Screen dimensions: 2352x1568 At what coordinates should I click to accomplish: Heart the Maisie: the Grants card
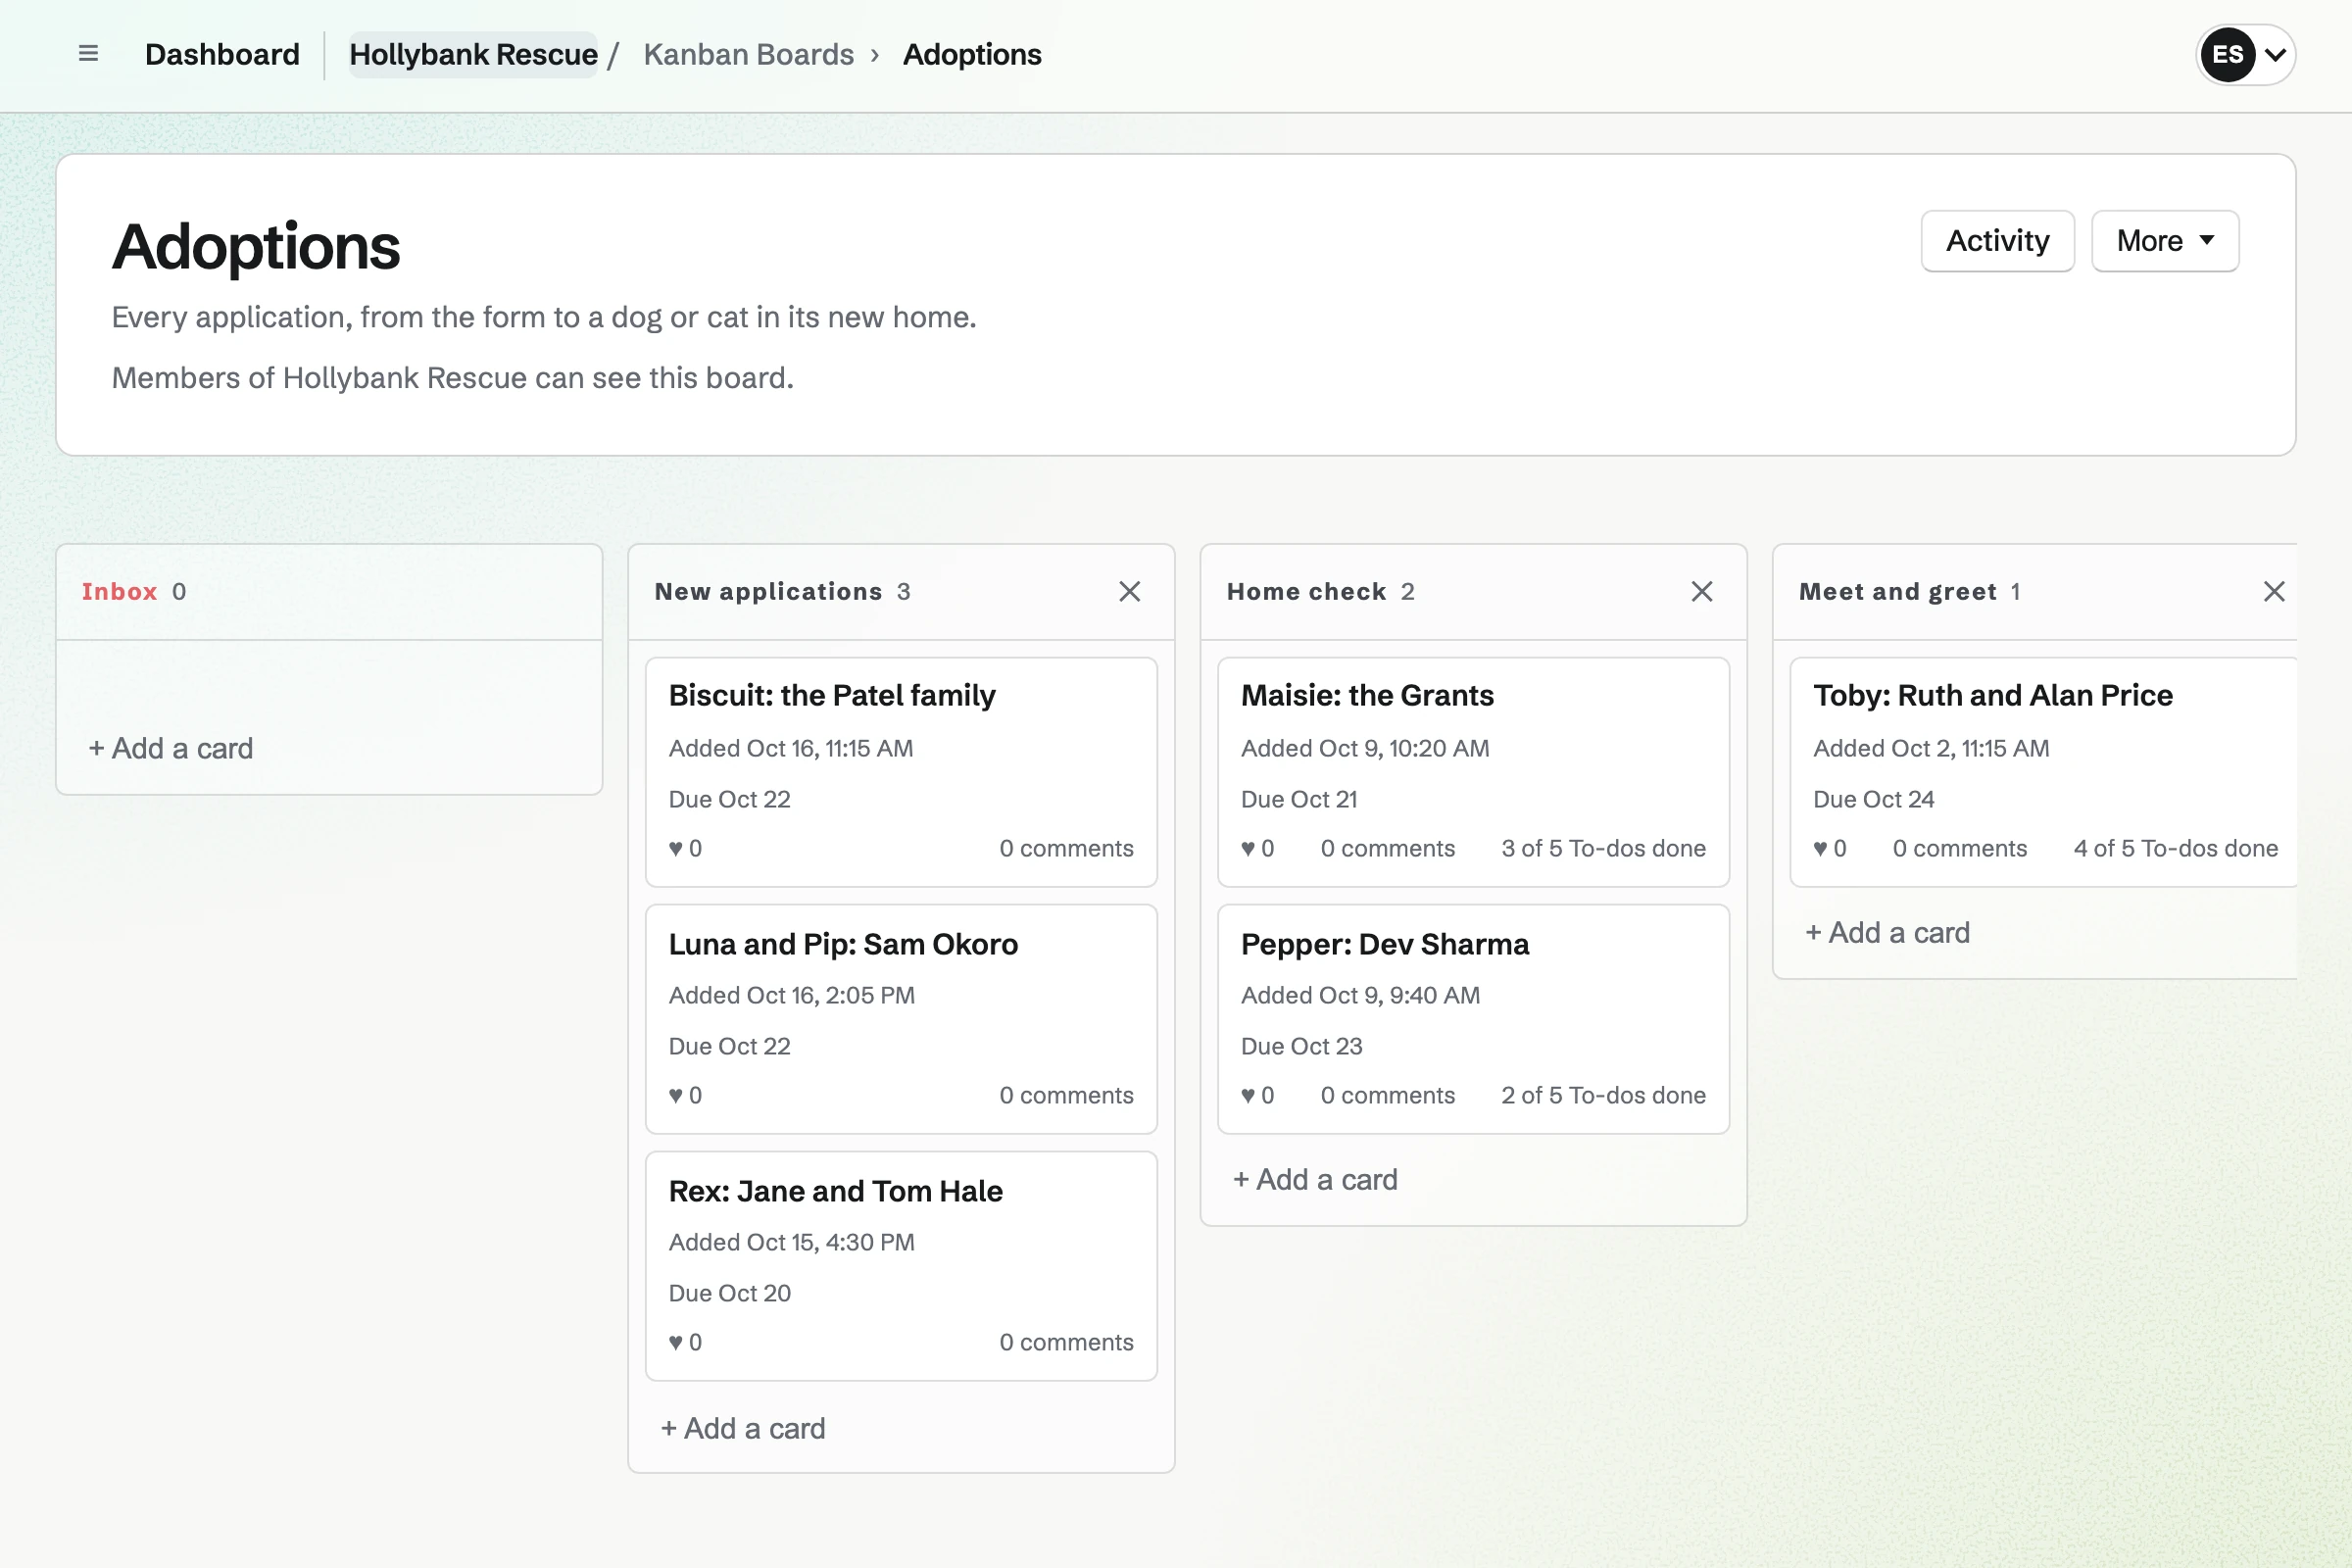1257,848
